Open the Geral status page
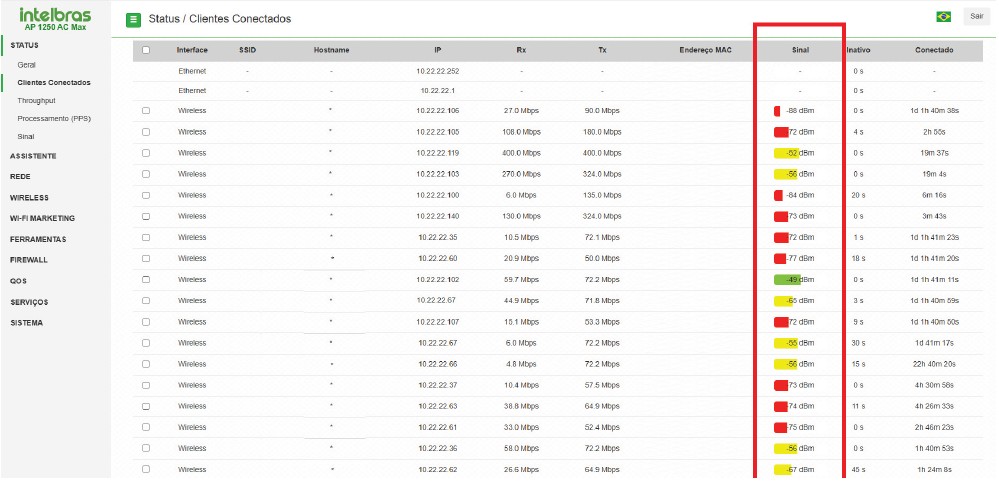999x483 pixels. 27,65
